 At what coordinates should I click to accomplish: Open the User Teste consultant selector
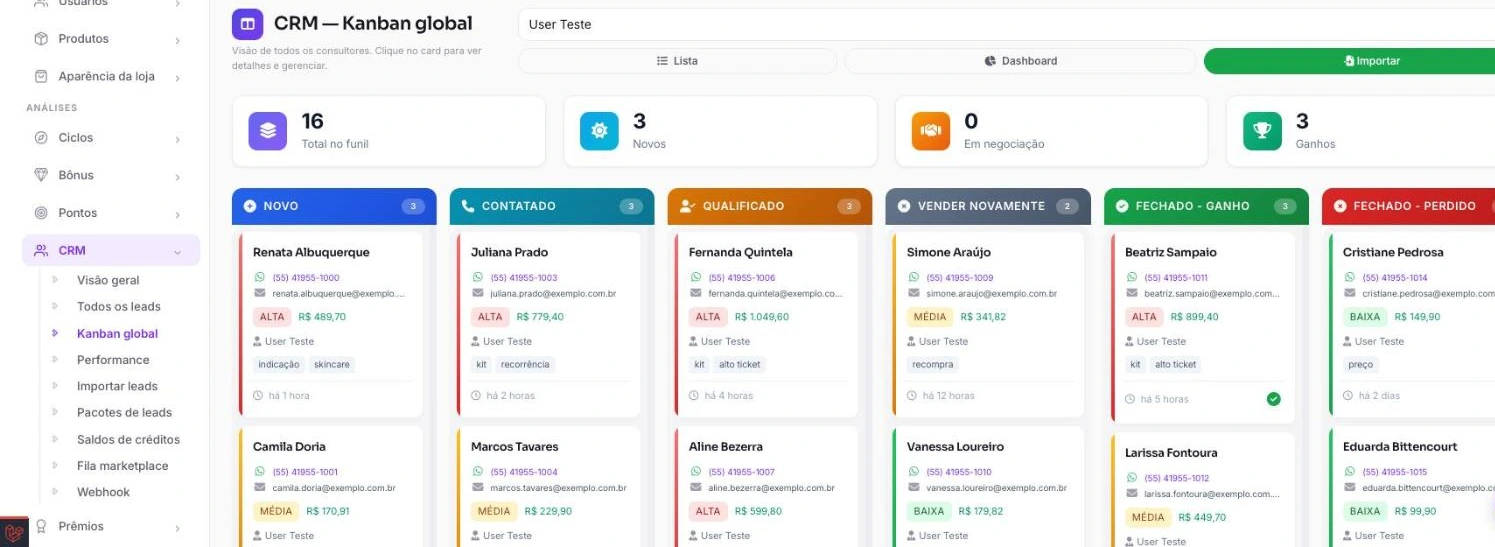tap(1006, 24)
